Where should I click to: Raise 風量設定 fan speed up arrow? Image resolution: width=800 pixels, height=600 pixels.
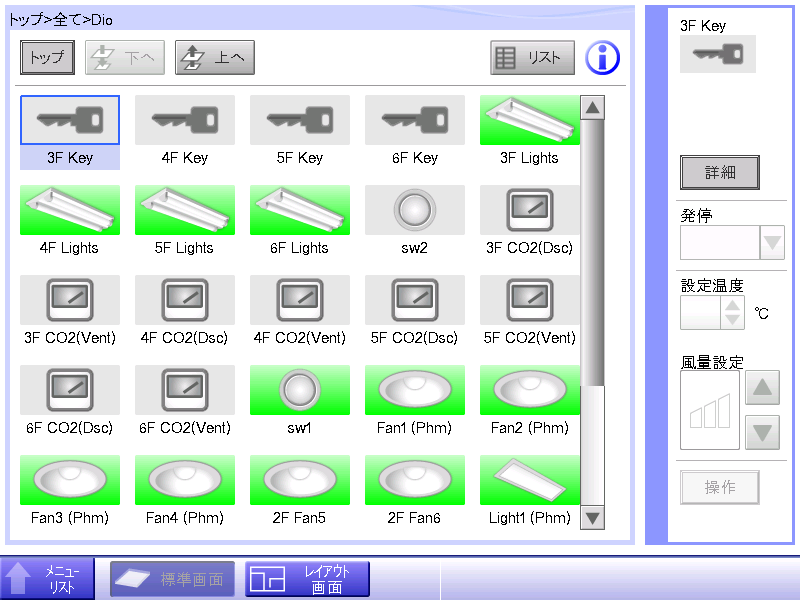[762, 388]
